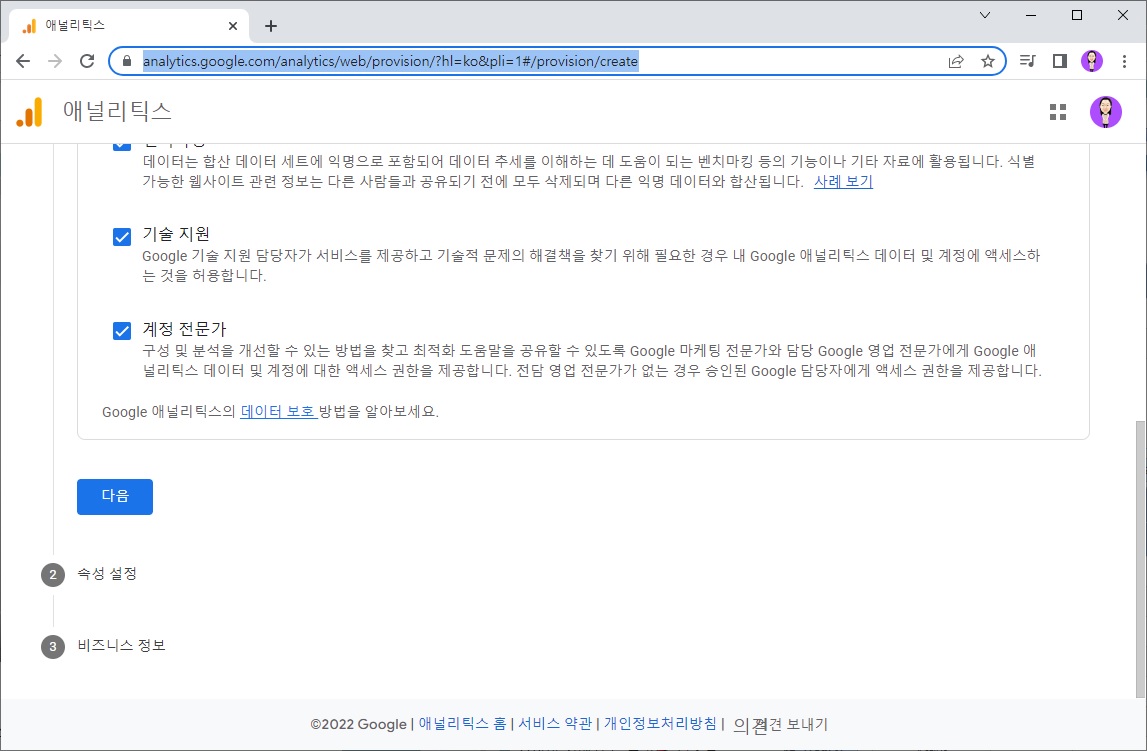Open the Google account avatar in Analytics header
The image size is (1147, 751).
1105,112
